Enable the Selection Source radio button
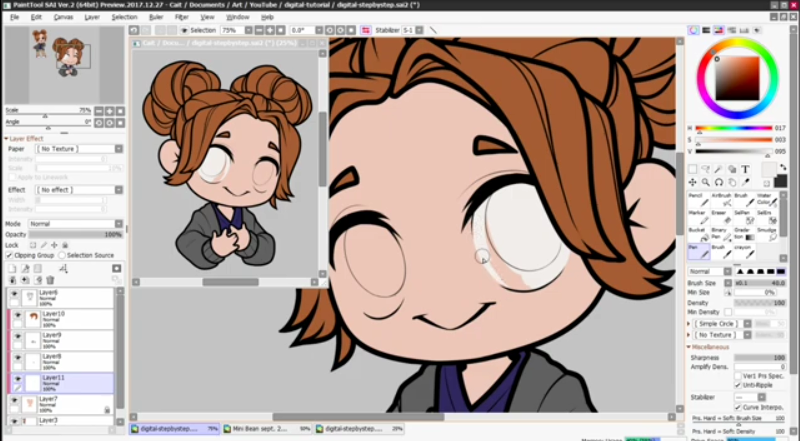 pyautogui.click(x=62, y=255)
